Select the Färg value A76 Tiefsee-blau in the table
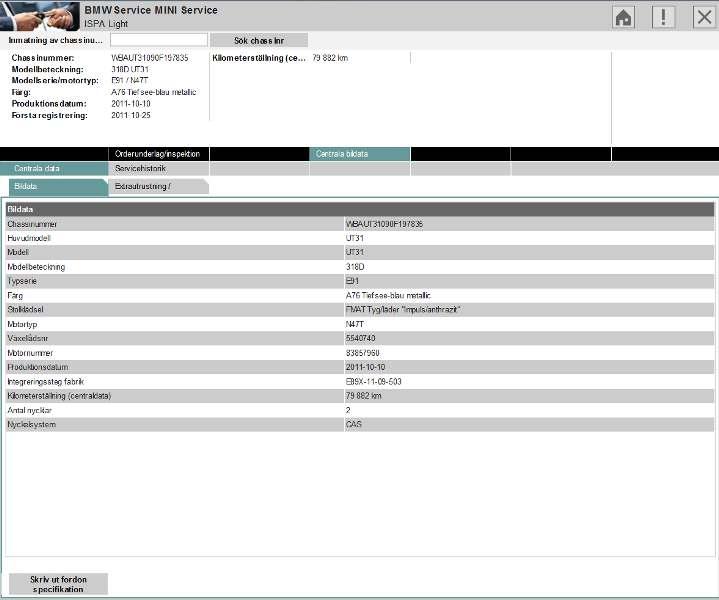The height and width of the screenshot is (600, 719). [388, 295]
